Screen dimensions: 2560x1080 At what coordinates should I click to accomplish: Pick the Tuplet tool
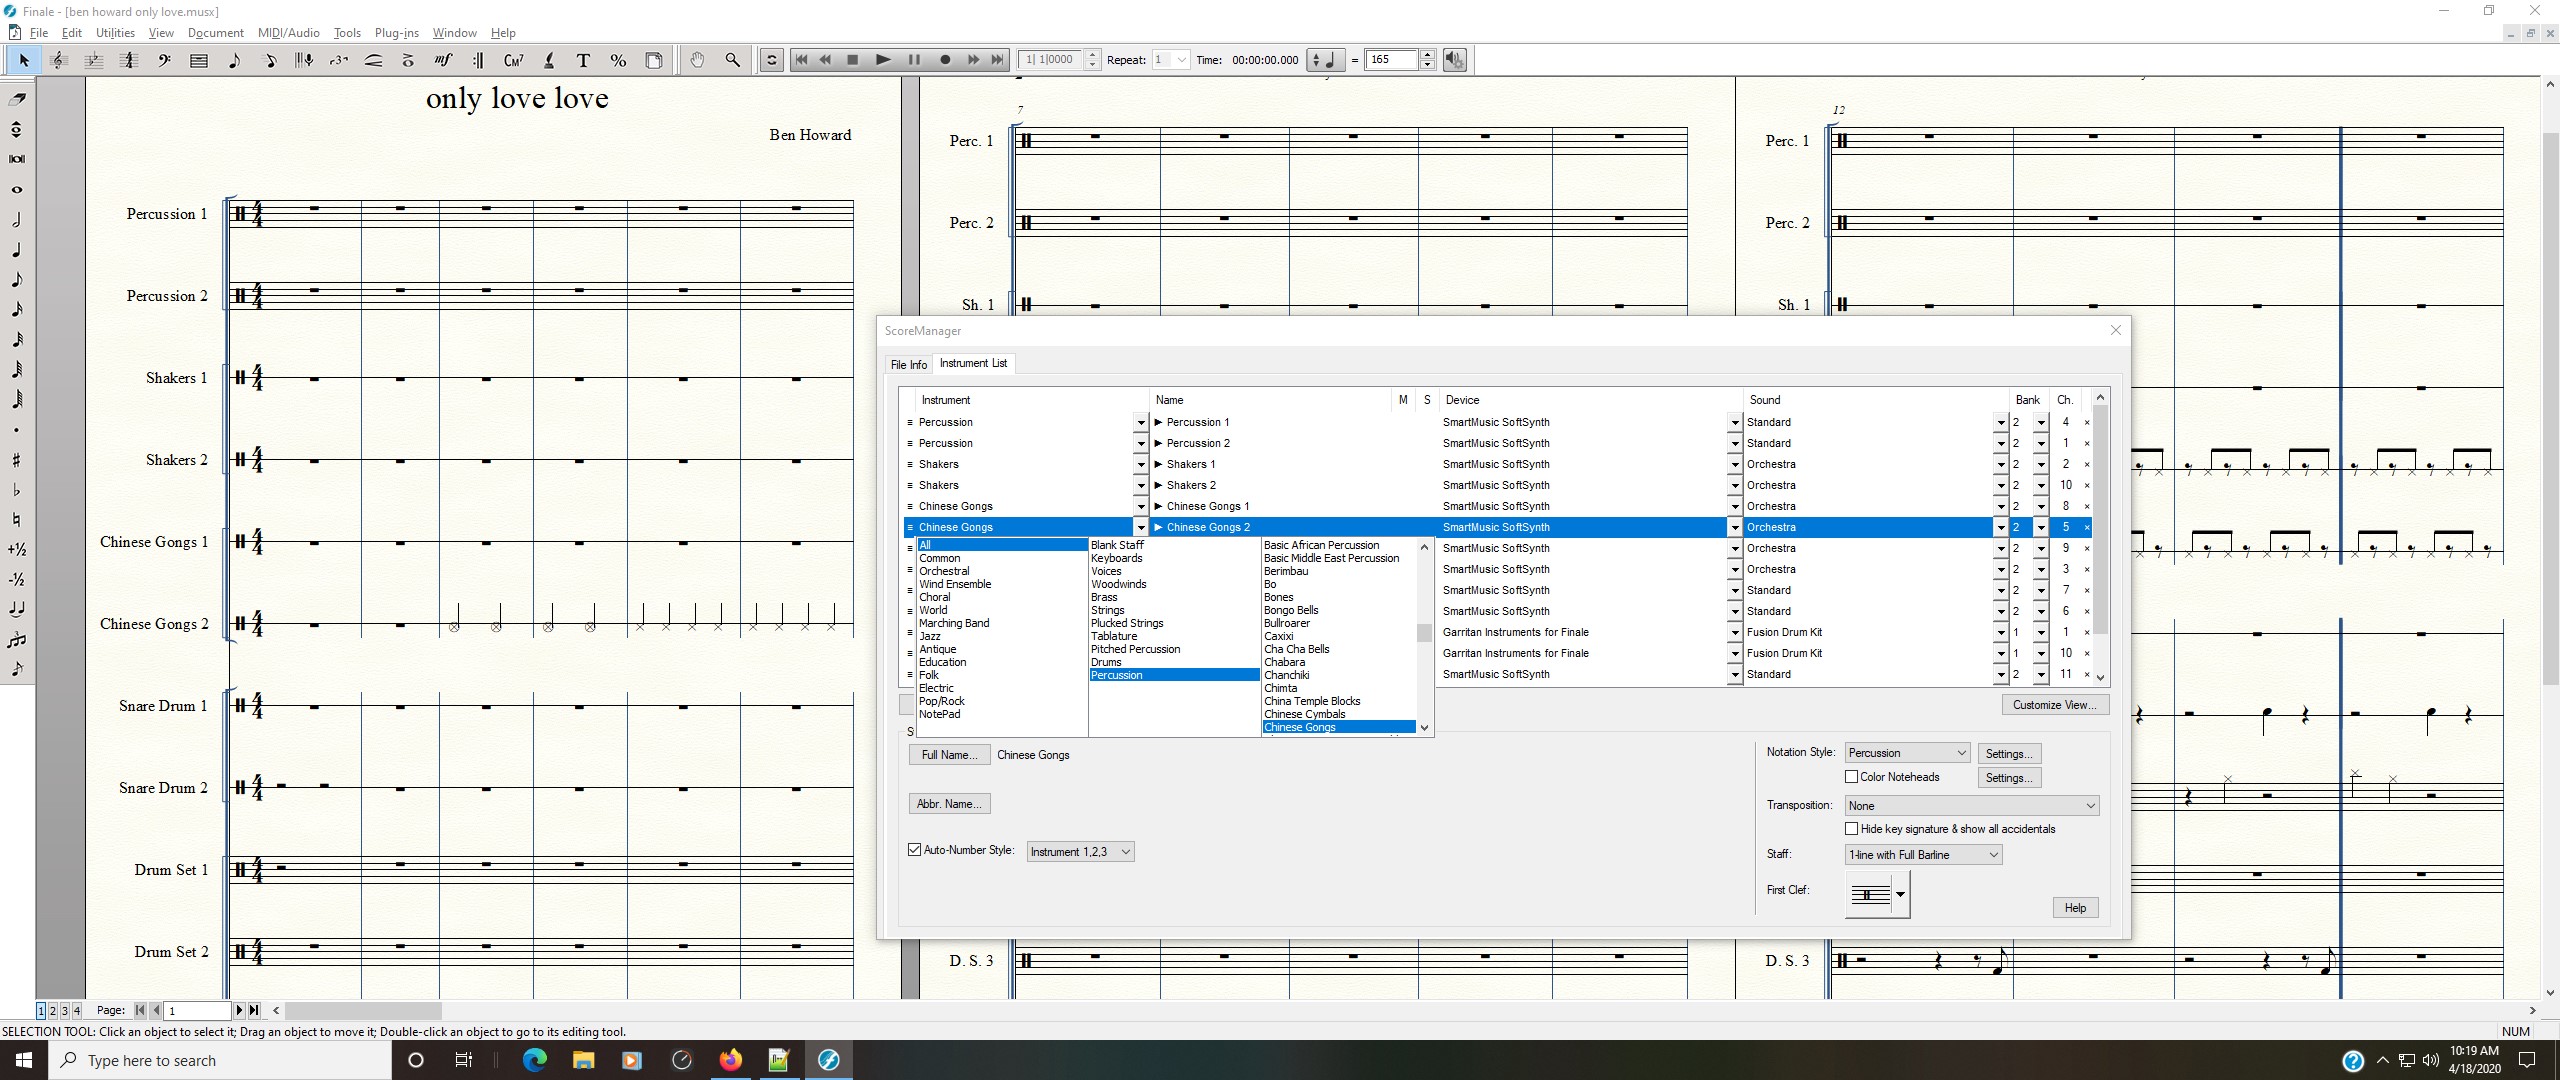(x=339, y=61)
